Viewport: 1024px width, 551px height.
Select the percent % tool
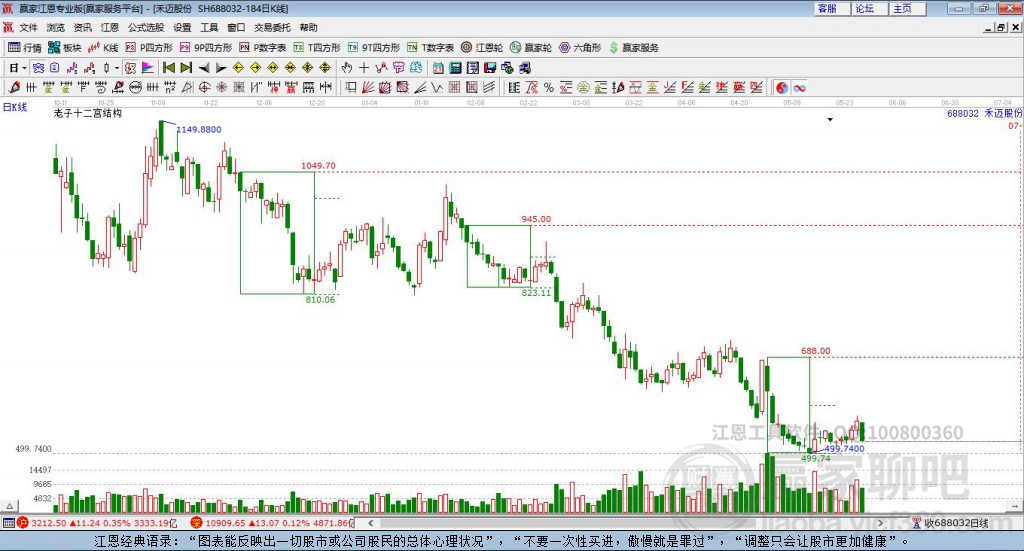click(549, 87)
